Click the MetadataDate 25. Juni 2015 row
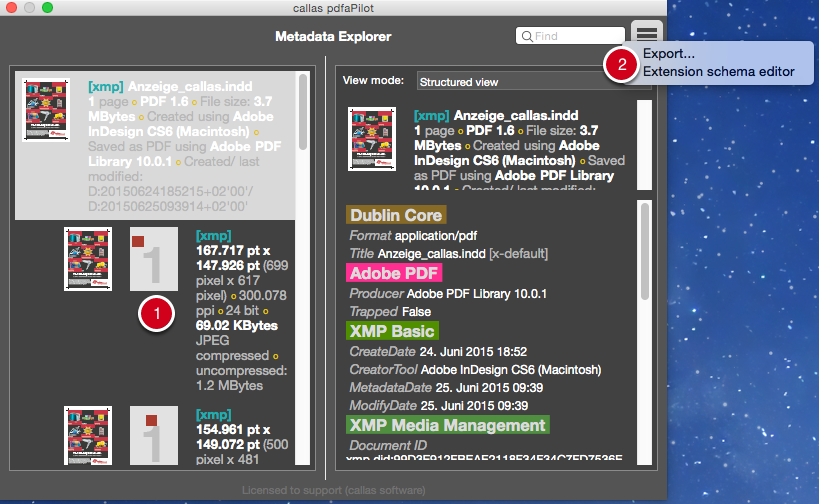The image size is (819, 504). (x=446, y=388)
